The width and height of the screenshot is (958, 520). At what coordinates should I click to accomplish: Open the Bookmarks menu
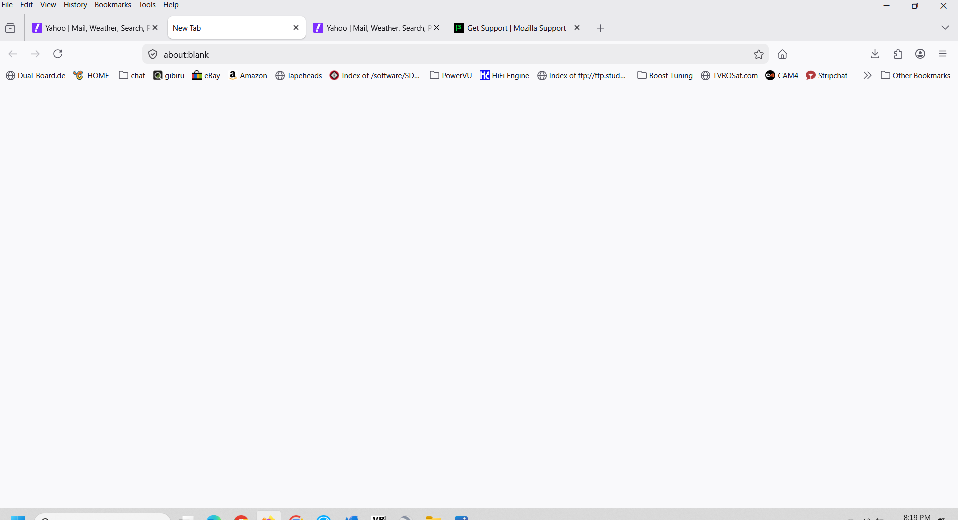tap(112, 4)
